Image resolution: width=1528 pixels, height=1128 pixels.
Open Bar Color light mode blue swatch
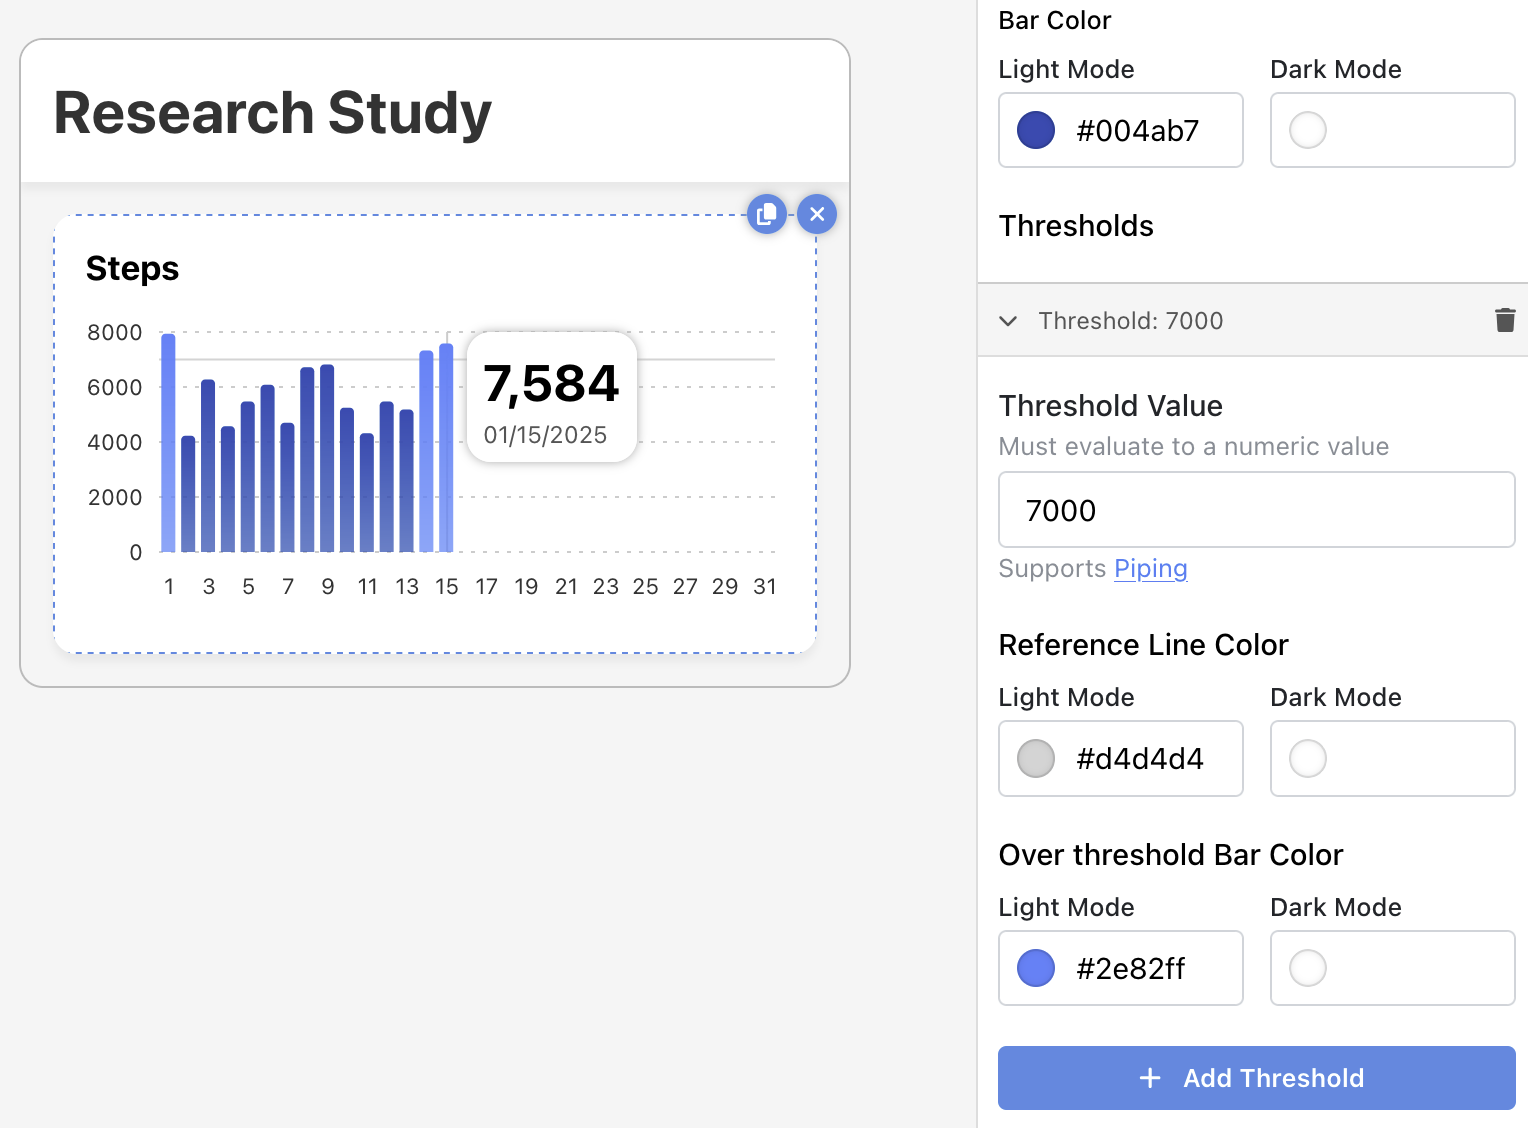1036,130
